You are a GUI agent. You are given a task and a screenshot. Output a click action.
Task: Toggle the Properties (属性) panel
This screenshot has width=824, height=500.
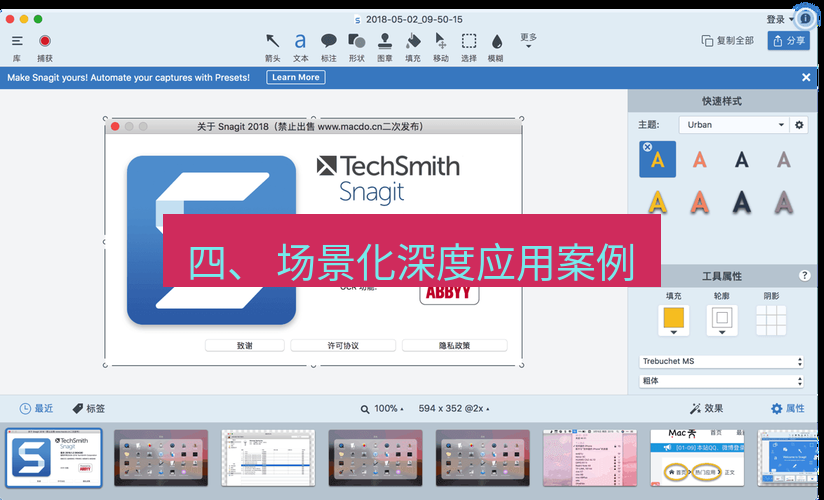click(788, 409)
